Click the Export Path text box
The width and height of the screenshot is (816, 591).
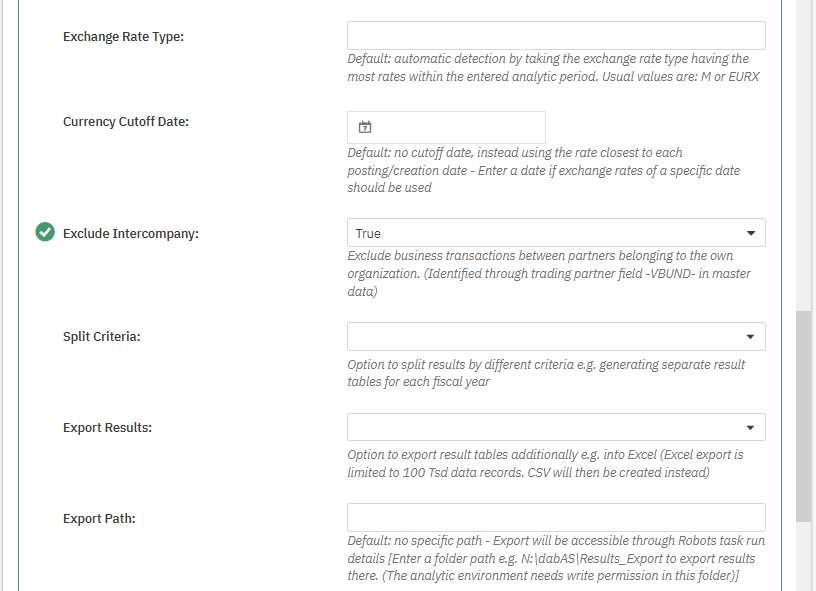point(555,518)
